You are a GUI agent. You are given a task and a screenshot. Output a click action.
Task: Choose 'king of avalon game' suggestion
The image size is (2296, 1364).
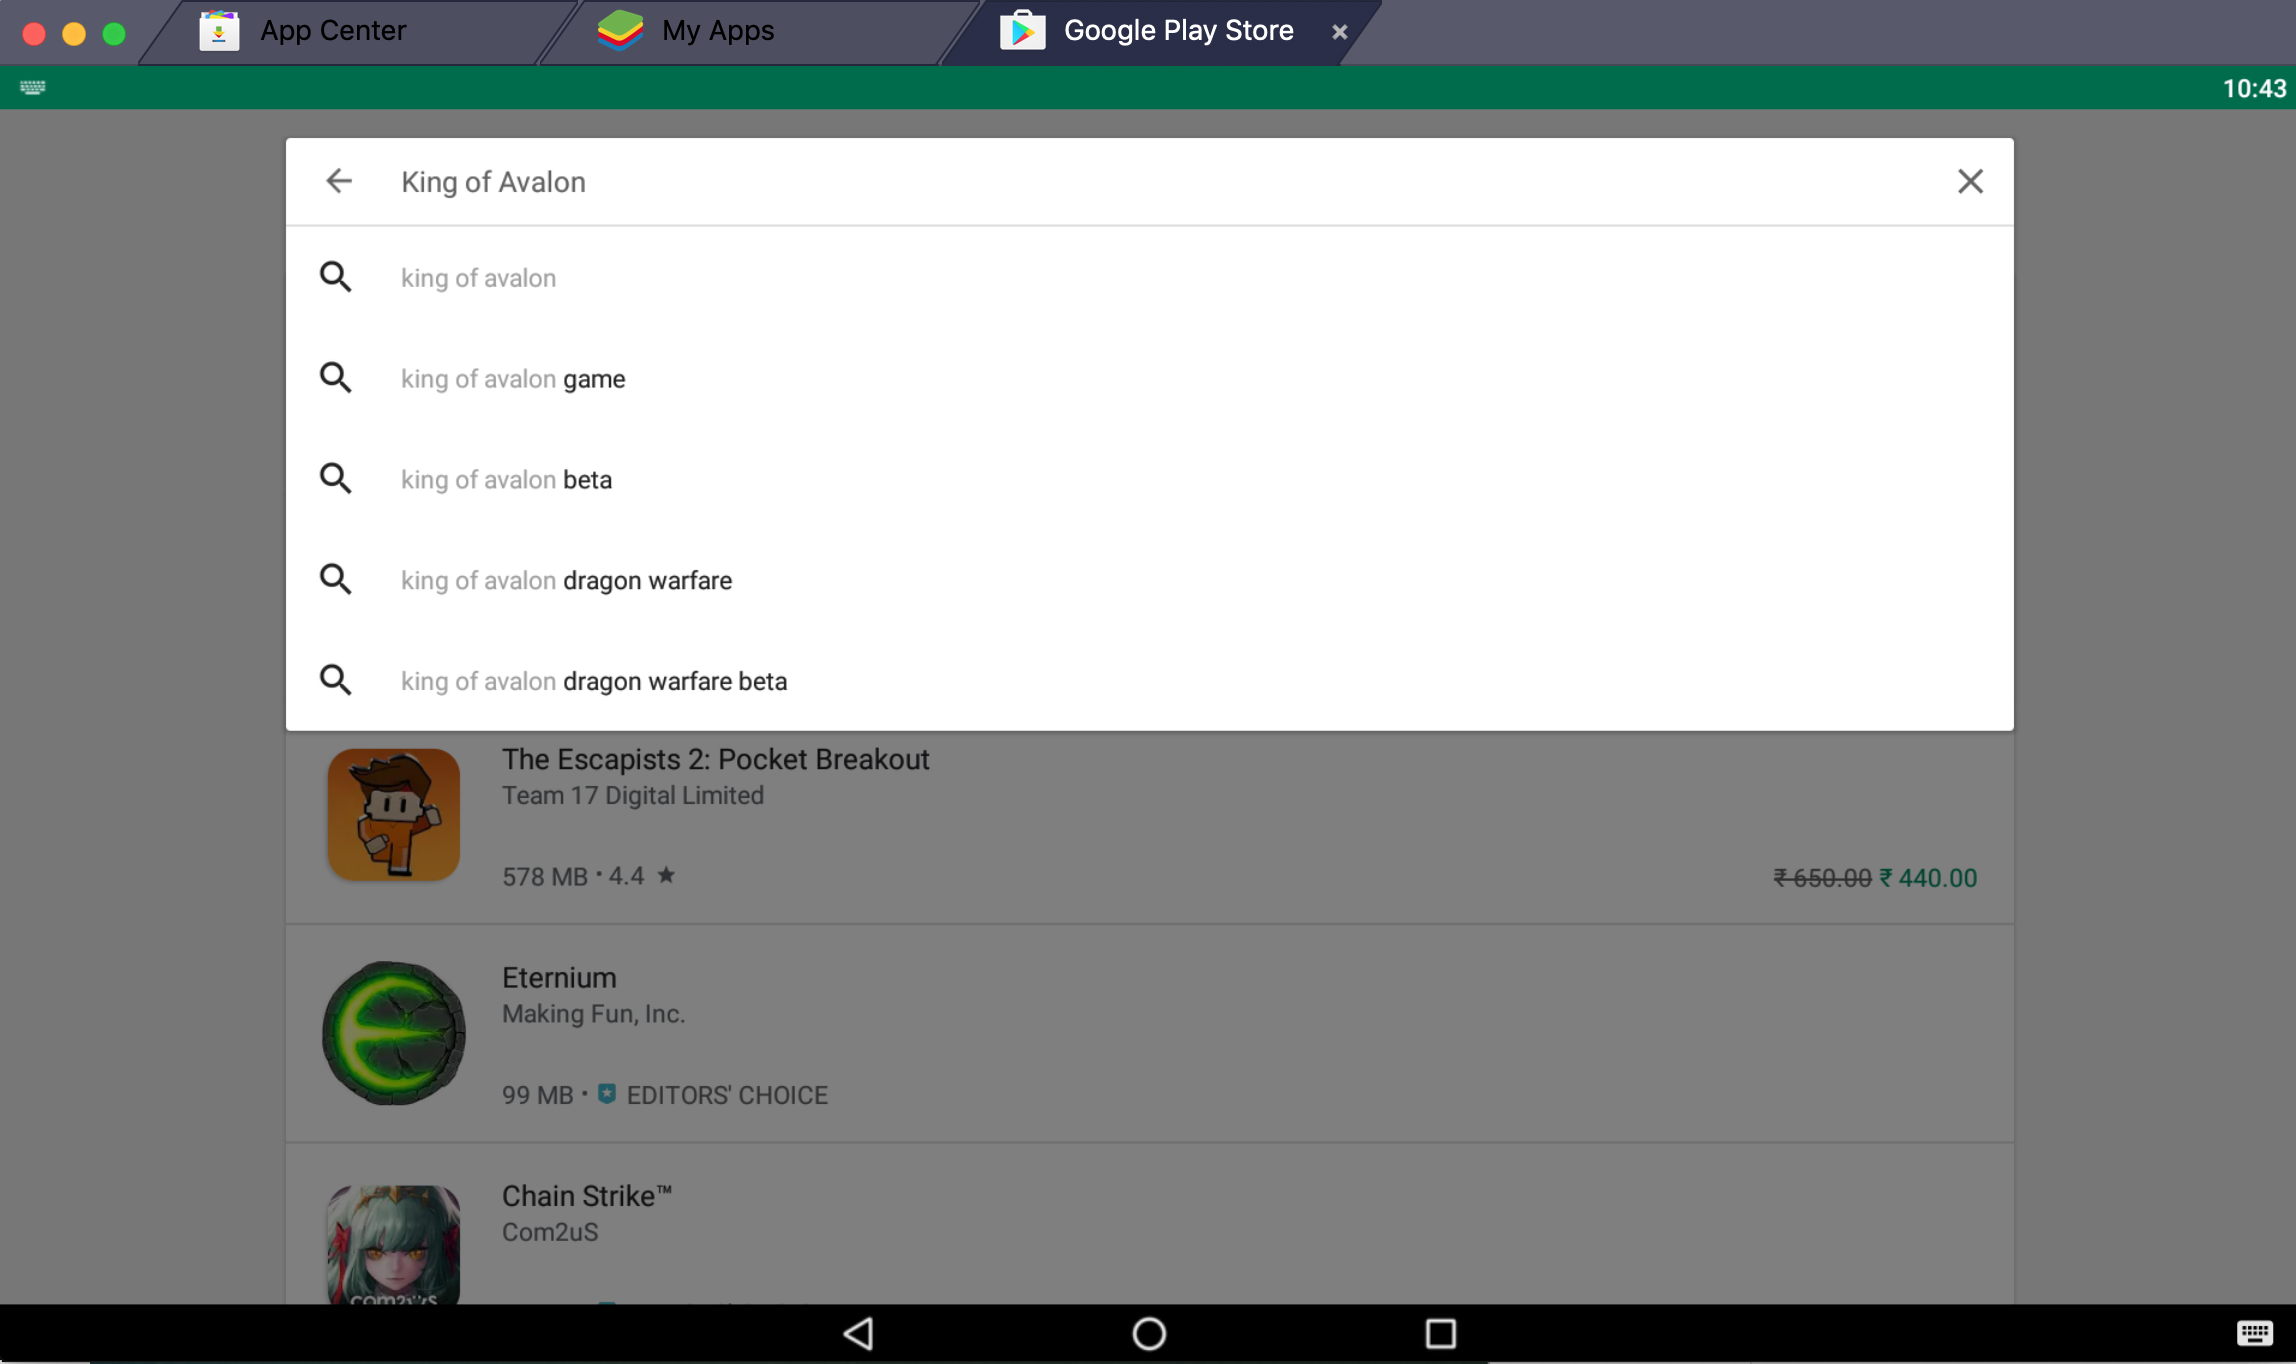(x=1150, y=378)
